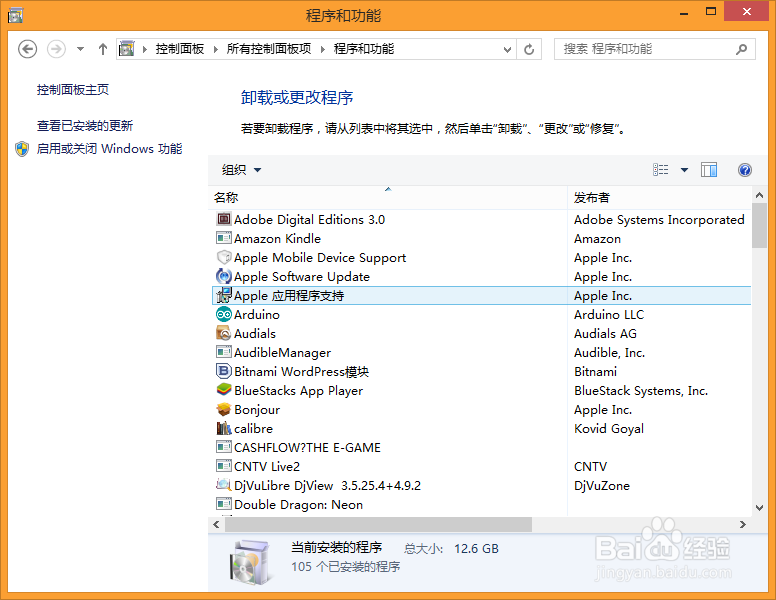Open the view options dropdown arrow
The image size is (776, 600).
tap(684, 170)
